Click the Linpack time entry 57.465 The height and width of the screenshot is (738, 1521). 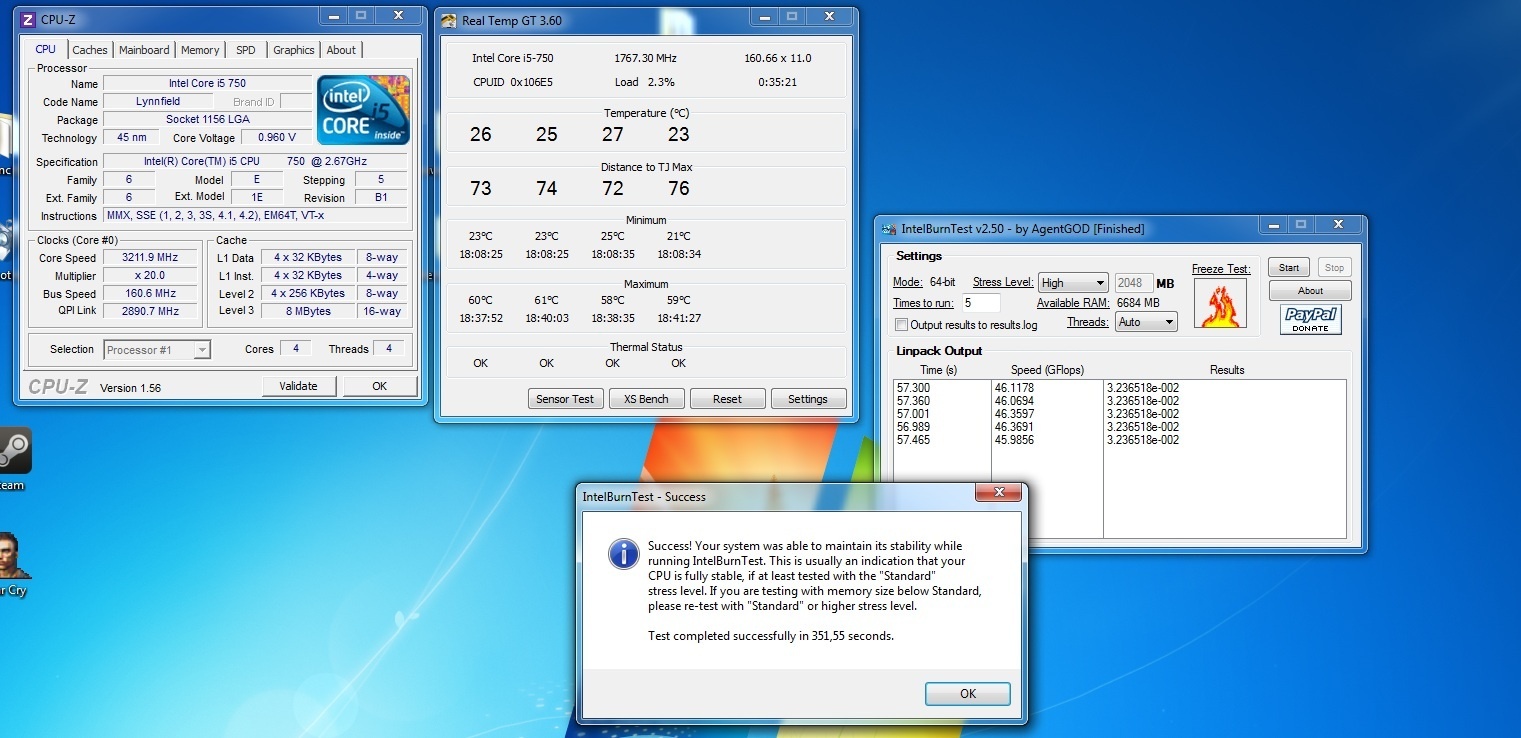tap(913, 440)
